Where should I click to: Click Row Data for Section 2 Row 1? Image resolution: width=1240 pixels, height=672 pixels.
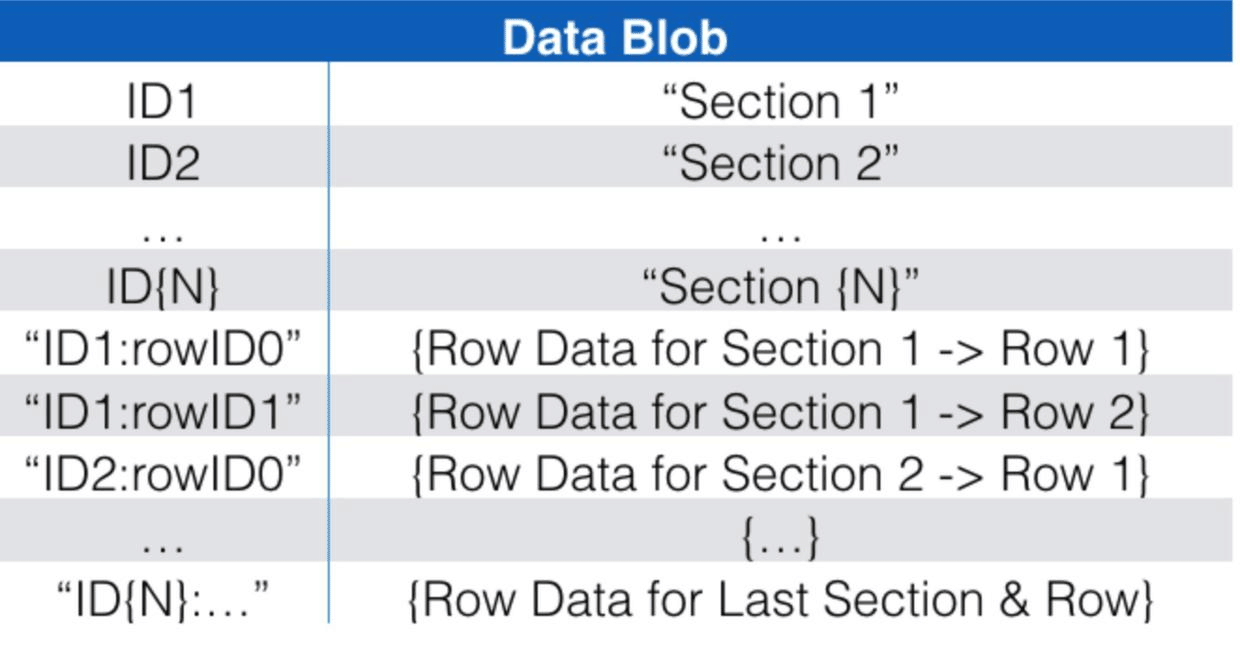tap(780, 473)
